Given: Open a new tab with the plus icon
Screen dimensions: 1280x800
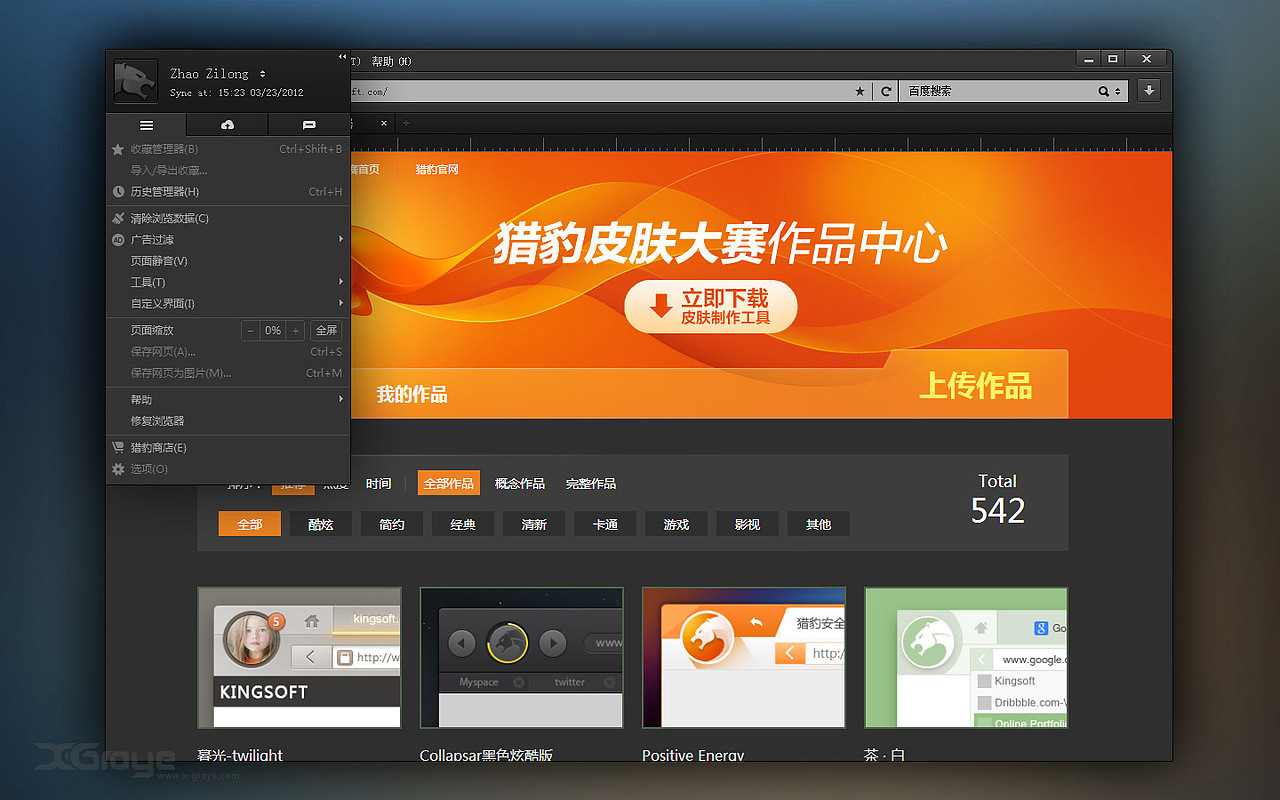Looking at the screenshot, I should tap(406, 124).
